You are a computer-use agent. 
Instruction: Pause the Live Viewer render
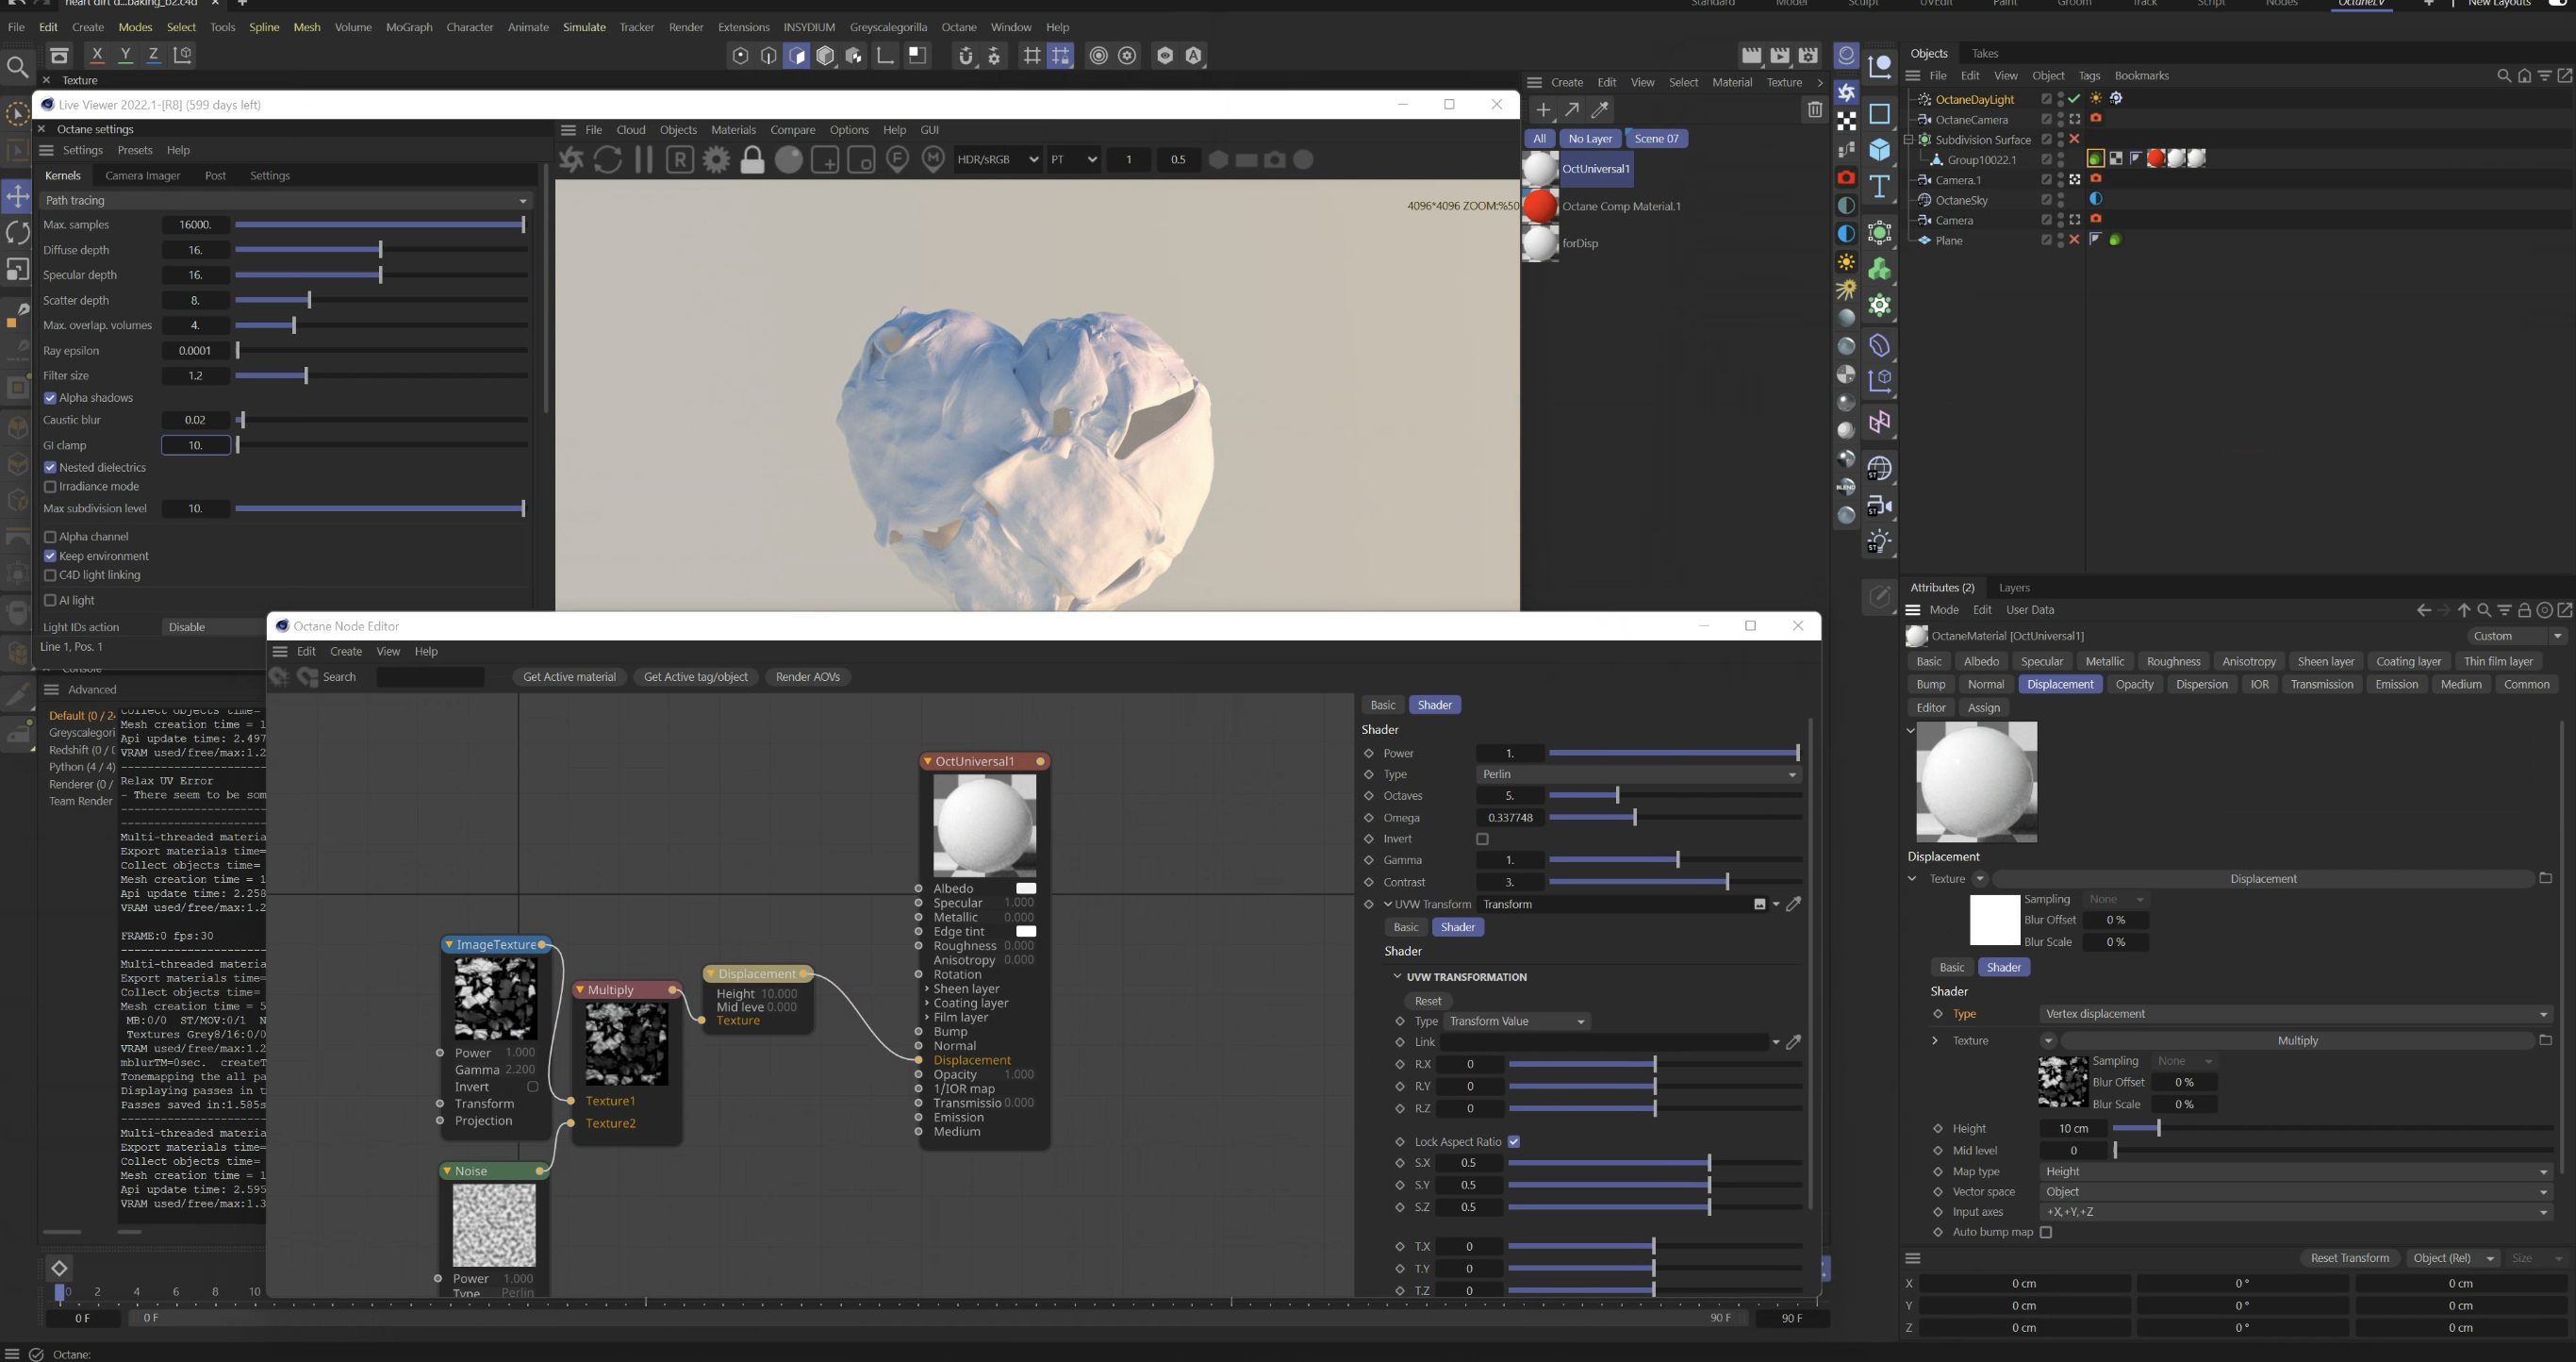tap(644, 160)
